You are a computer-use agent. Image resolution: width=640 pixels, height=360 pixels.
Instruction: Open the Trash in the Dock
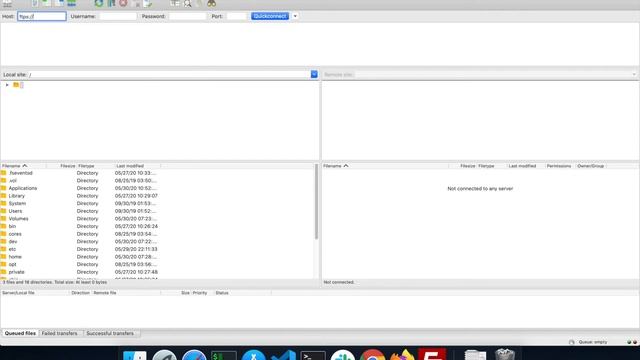pyautogui.click(x=505, y=354)
